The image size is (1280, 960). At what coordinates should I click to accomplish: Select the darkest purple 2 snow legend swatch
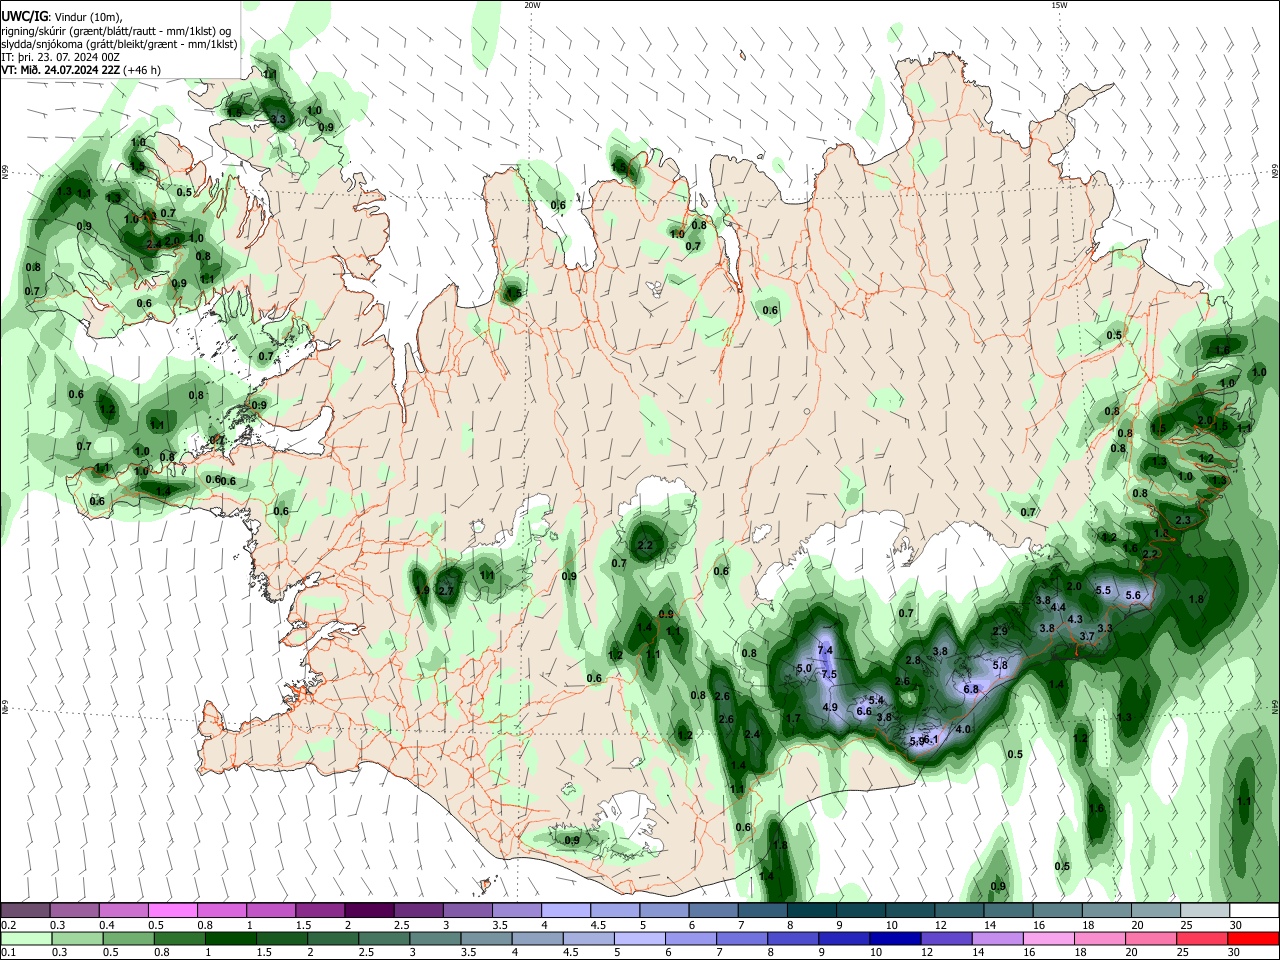pyautogui.click(x=368, y=911)
